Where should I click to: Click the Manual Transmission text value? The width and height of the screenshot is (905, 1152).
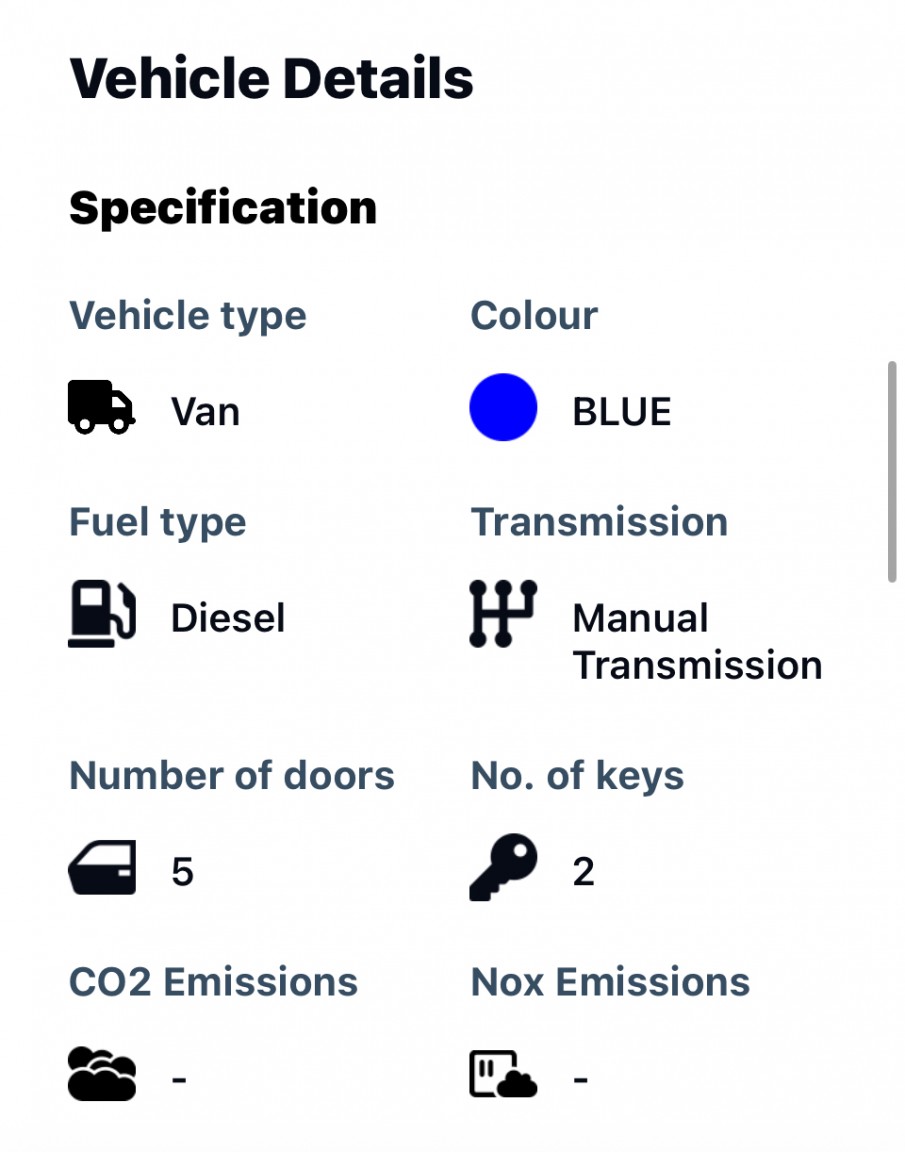pos(697,640)
